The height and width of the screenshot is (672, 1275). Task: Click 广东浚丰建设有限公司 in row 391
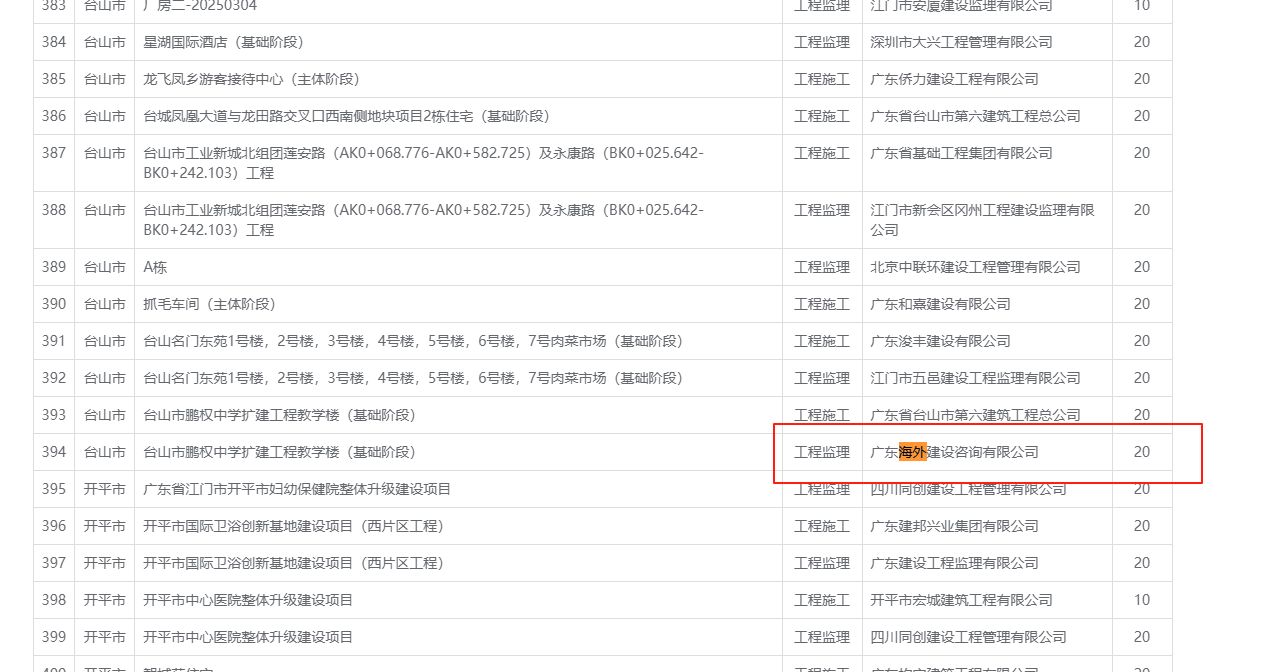coord(940,341)
